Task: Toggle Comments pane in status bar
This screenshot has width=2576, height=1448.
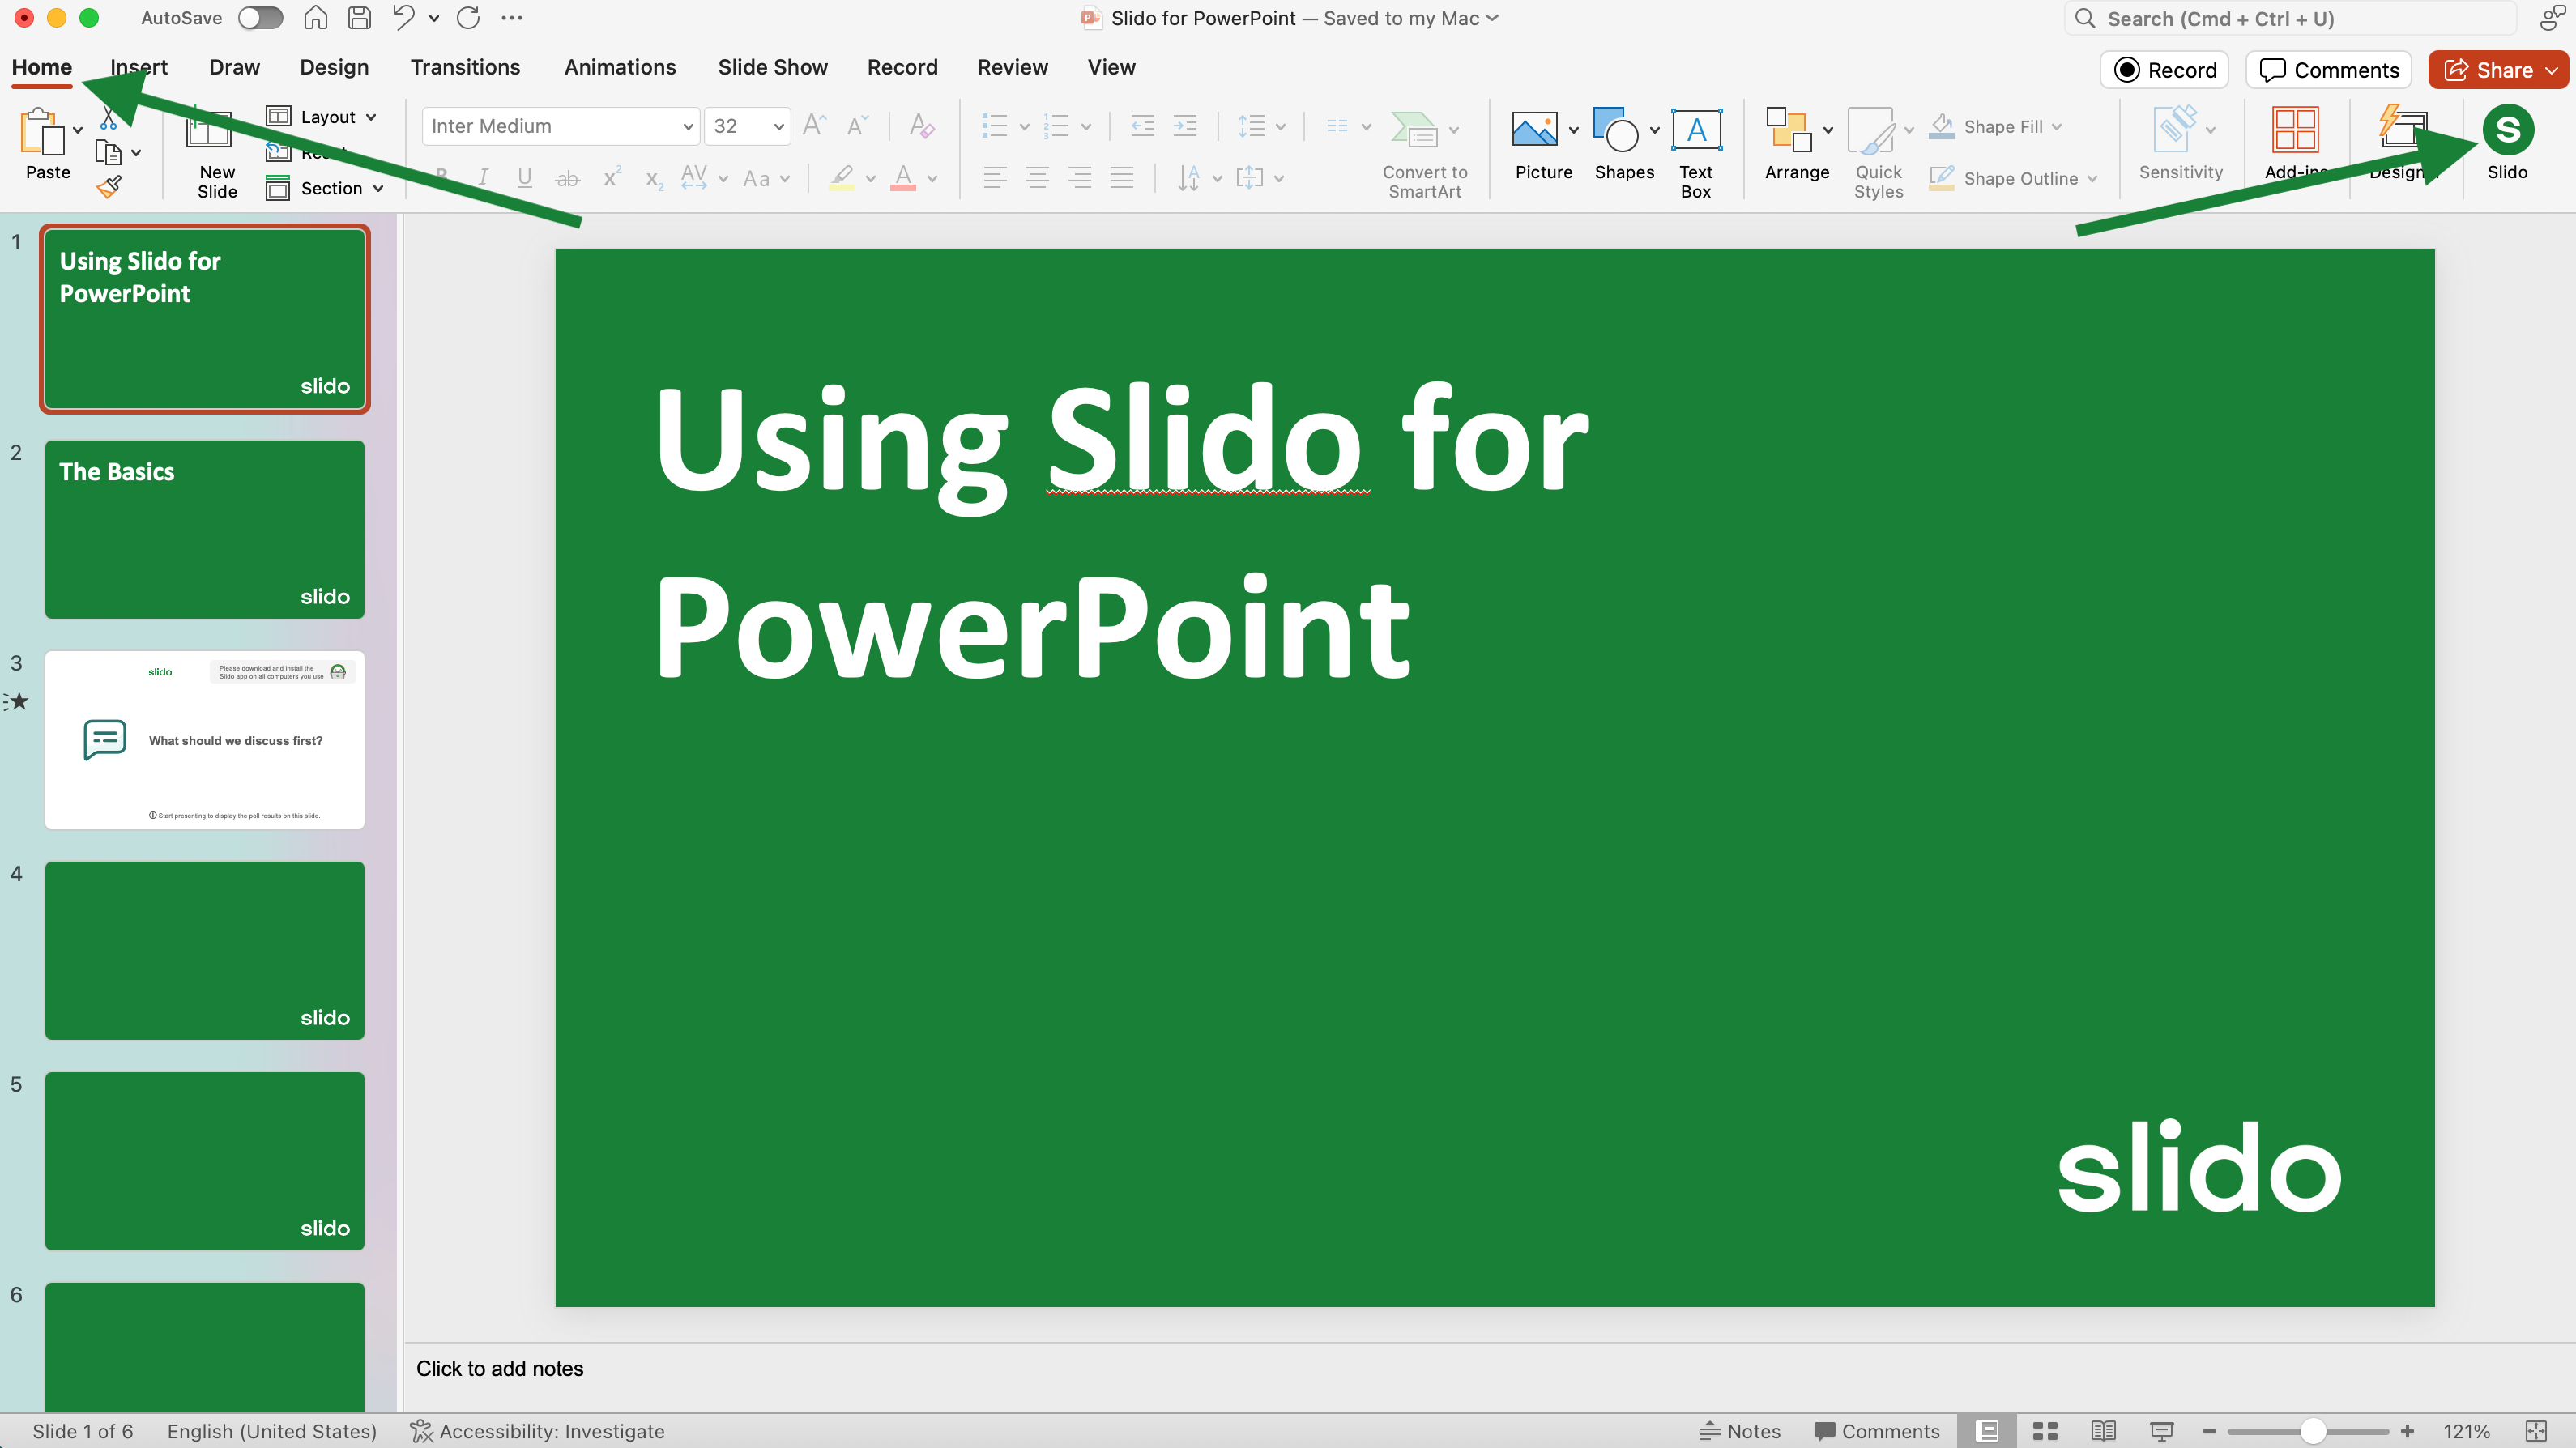Action: click(x=1877, y=1431)
